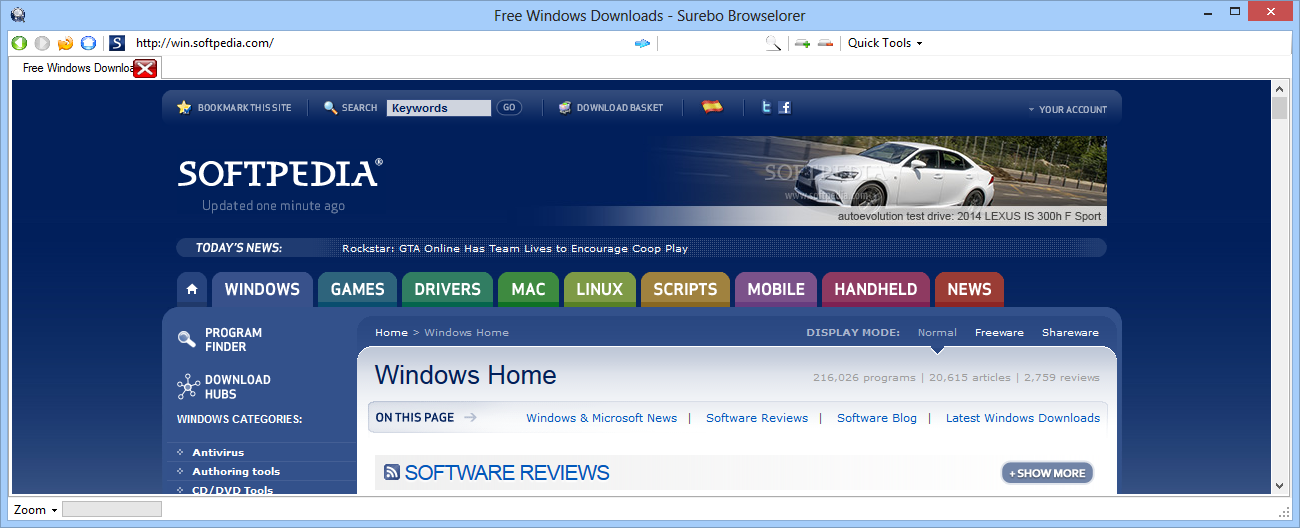The height and width of the screenshot is (528, 1300).
Task: Click the Program Finder magnifier icon
Action: coord(187,339)
